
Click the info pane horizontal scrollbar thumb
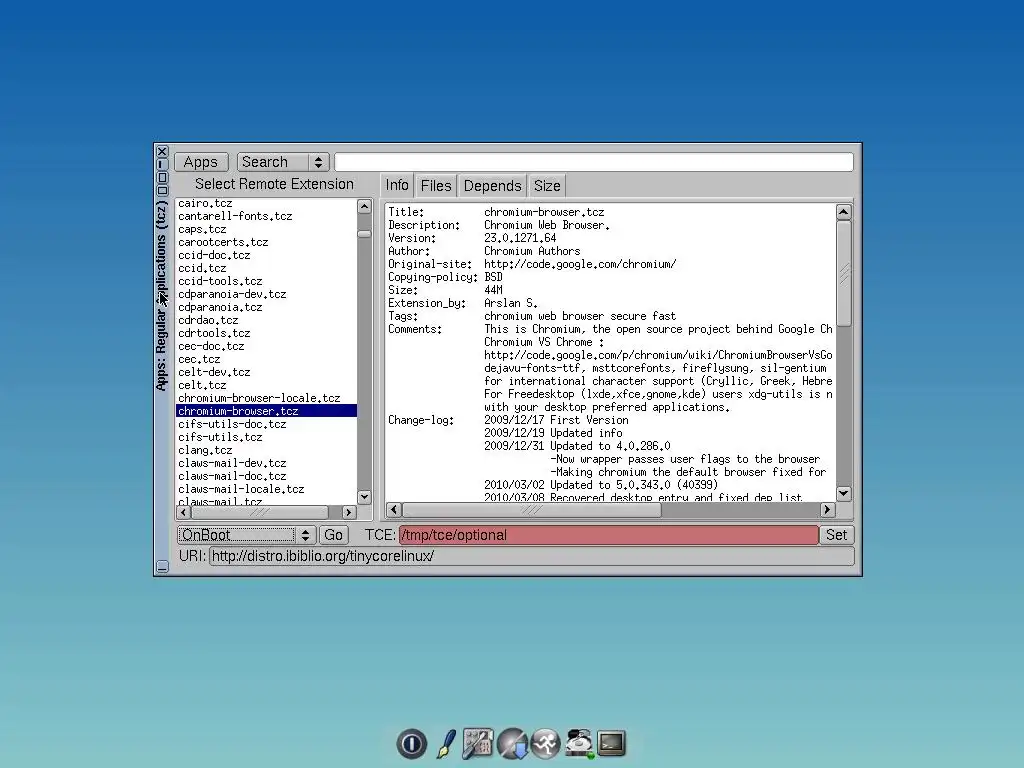click(532, 509)
